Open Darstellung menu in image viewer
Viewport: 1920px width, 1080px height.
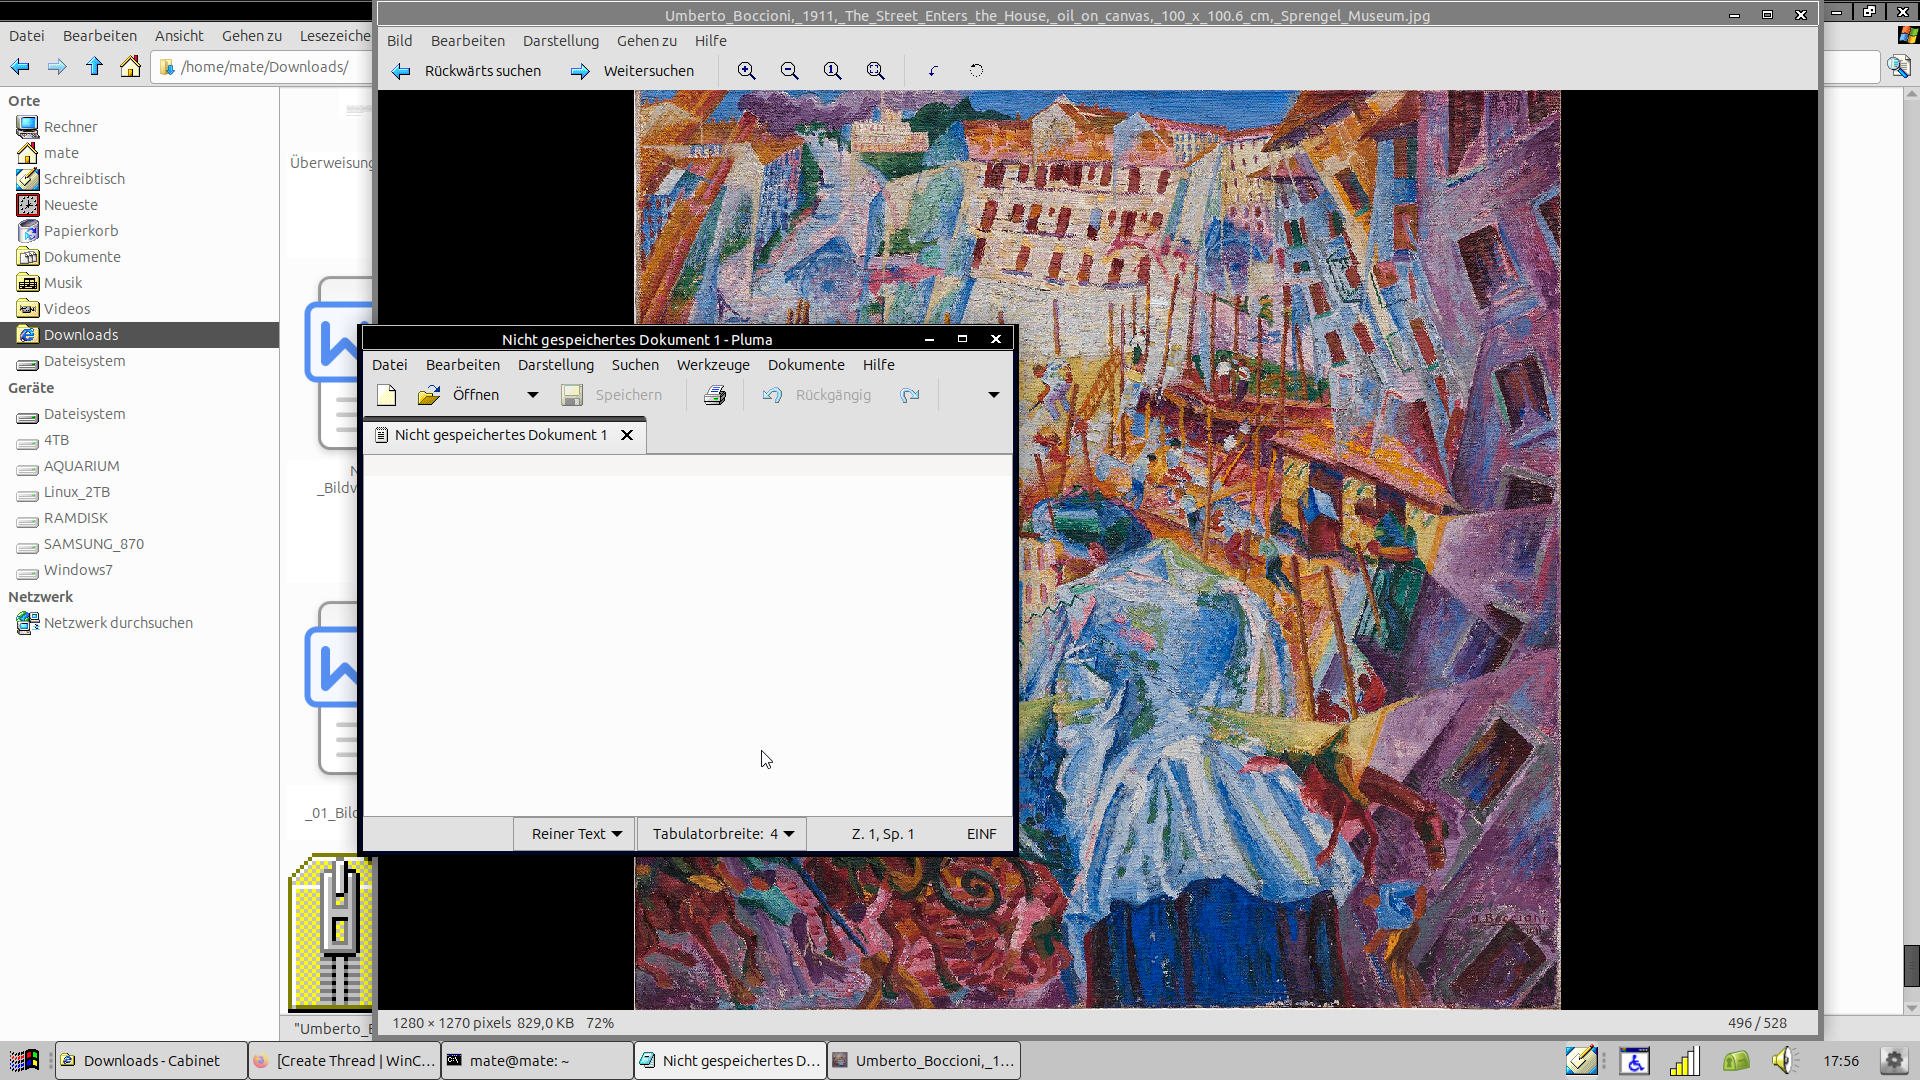pos(560,41)
